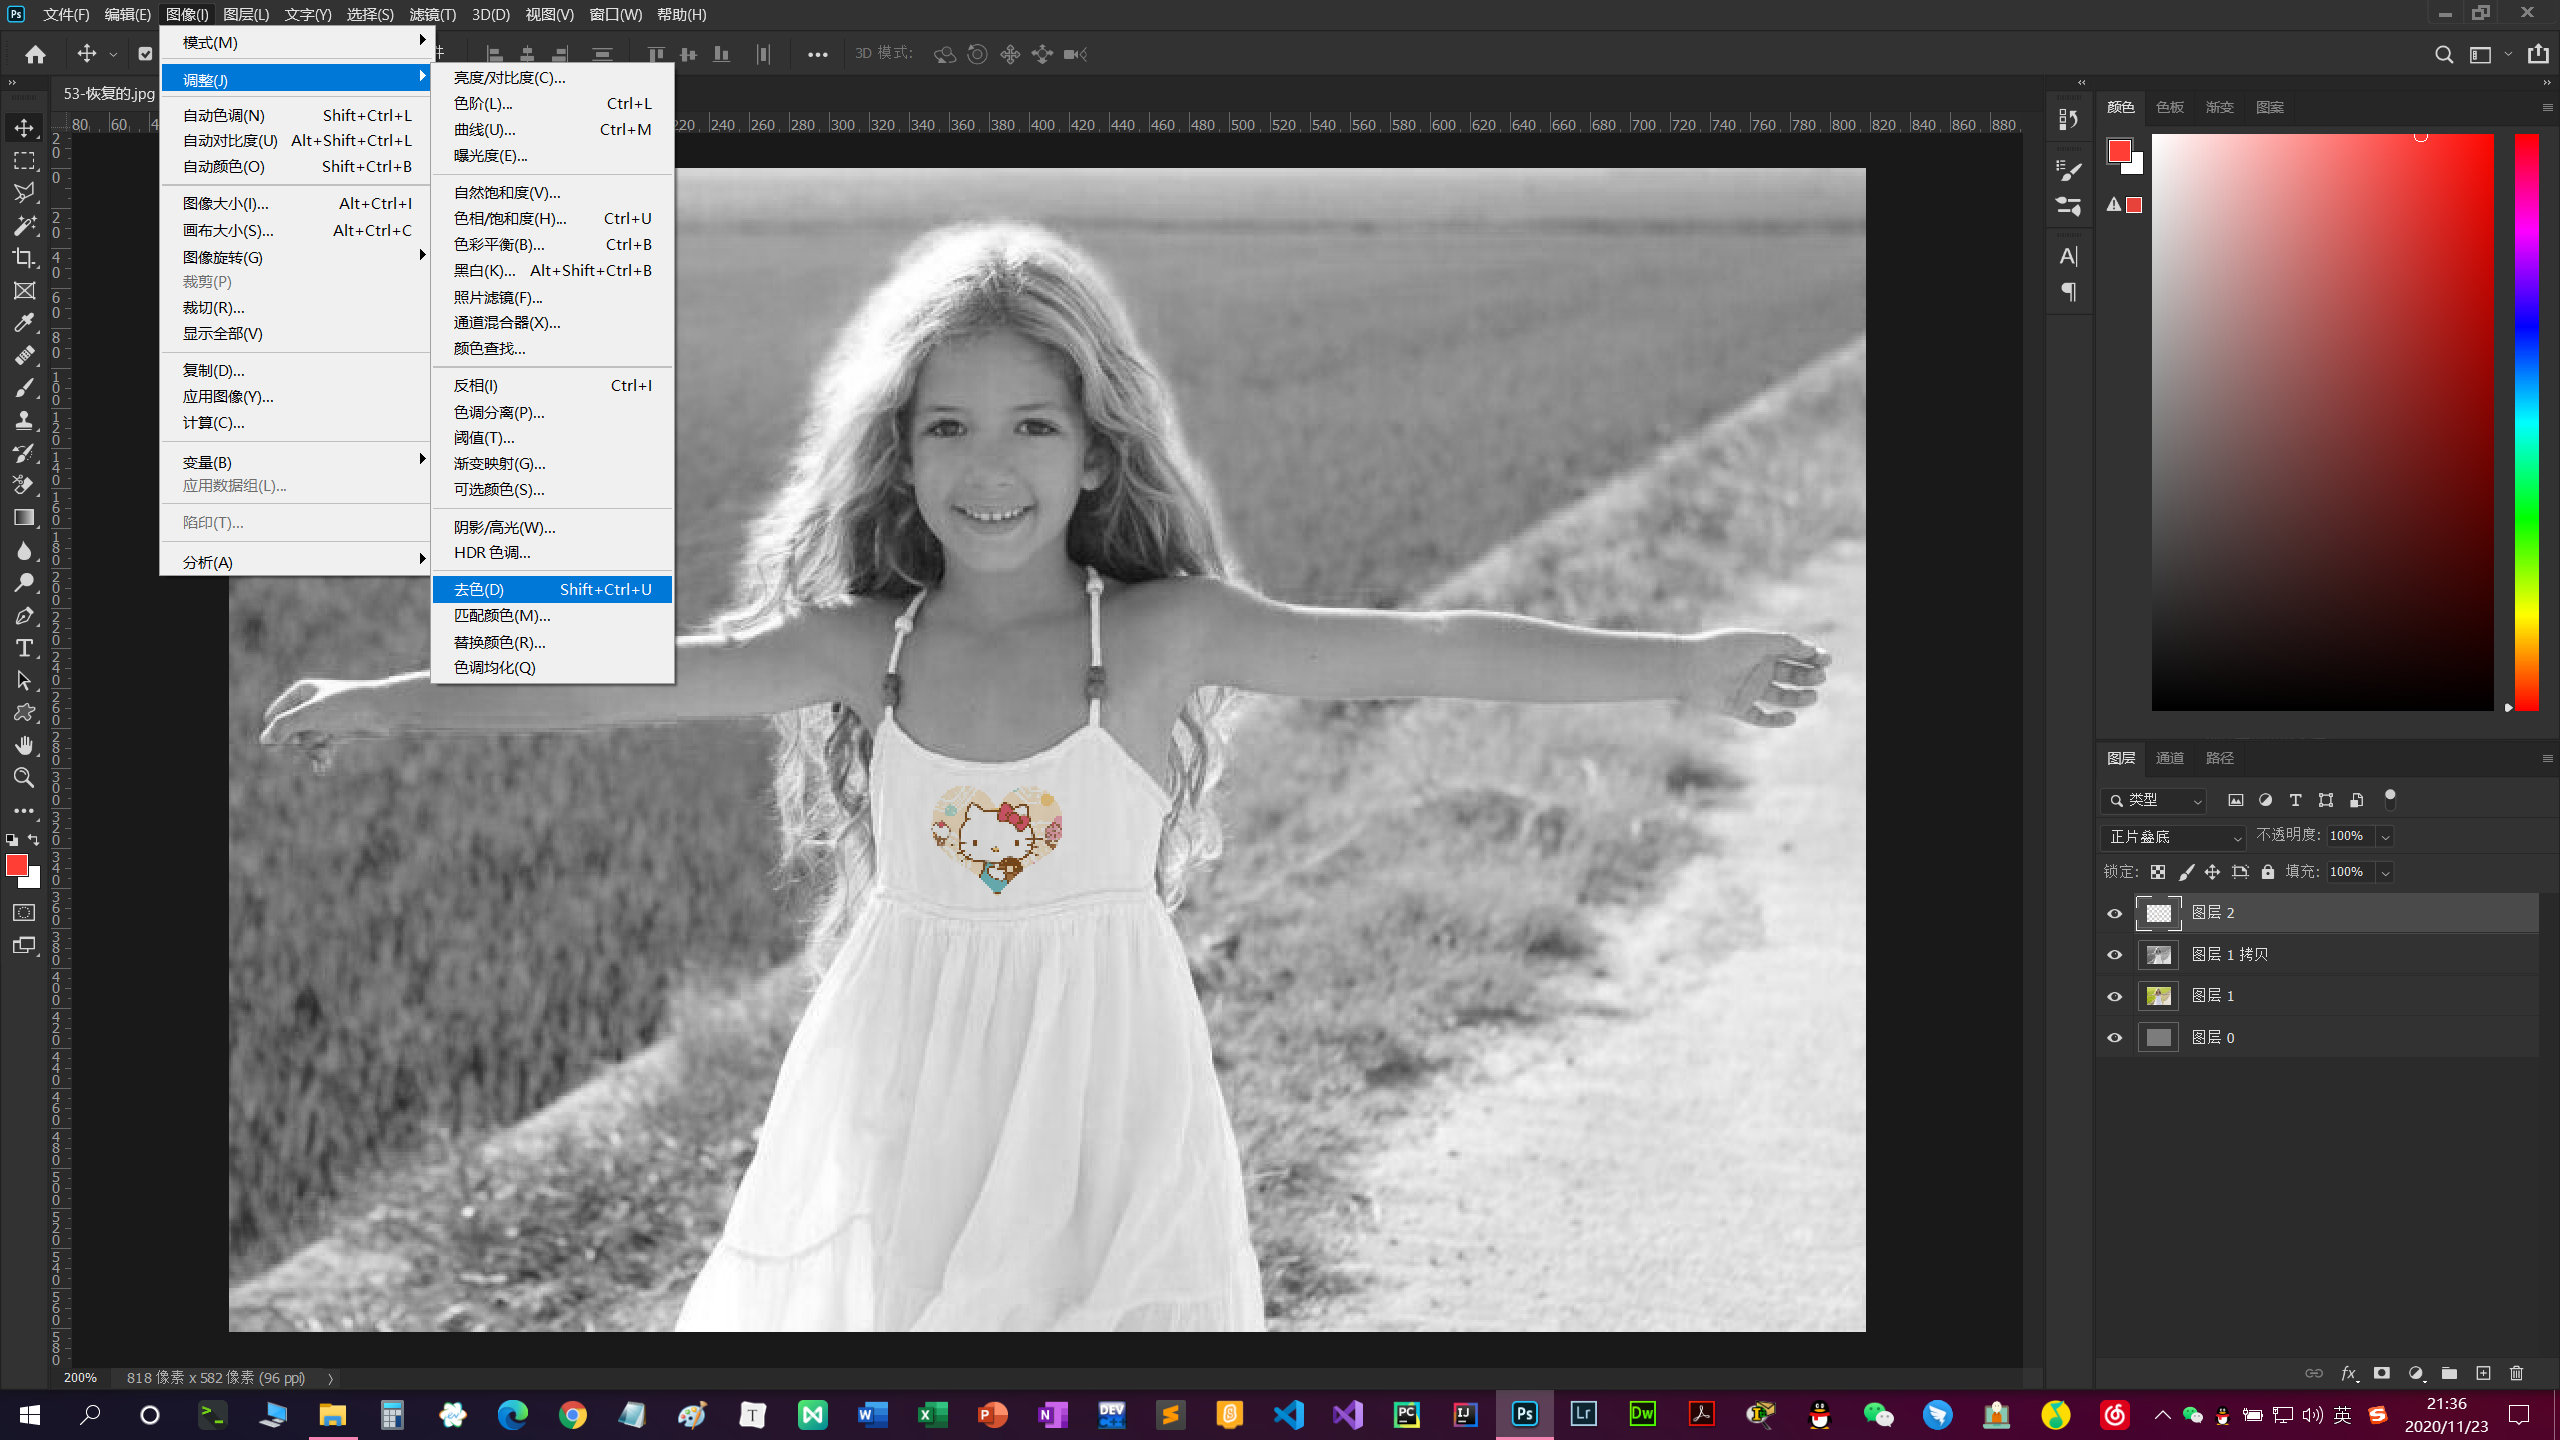Open the blend mode dropdown 正片叠底
This screenshot has width=2560, height=1440.
pos(2173,837)
